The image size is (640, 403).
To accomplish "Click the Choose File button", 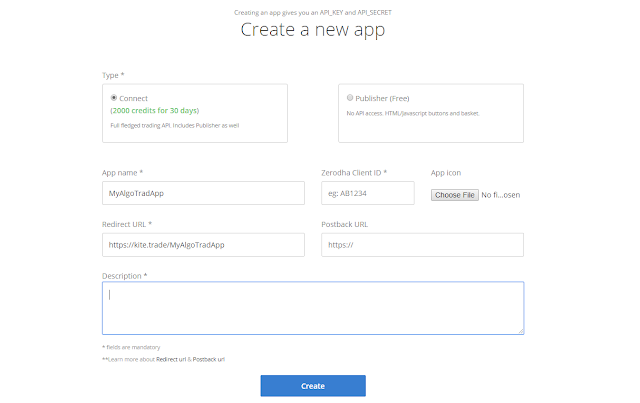I will point(455,195).
